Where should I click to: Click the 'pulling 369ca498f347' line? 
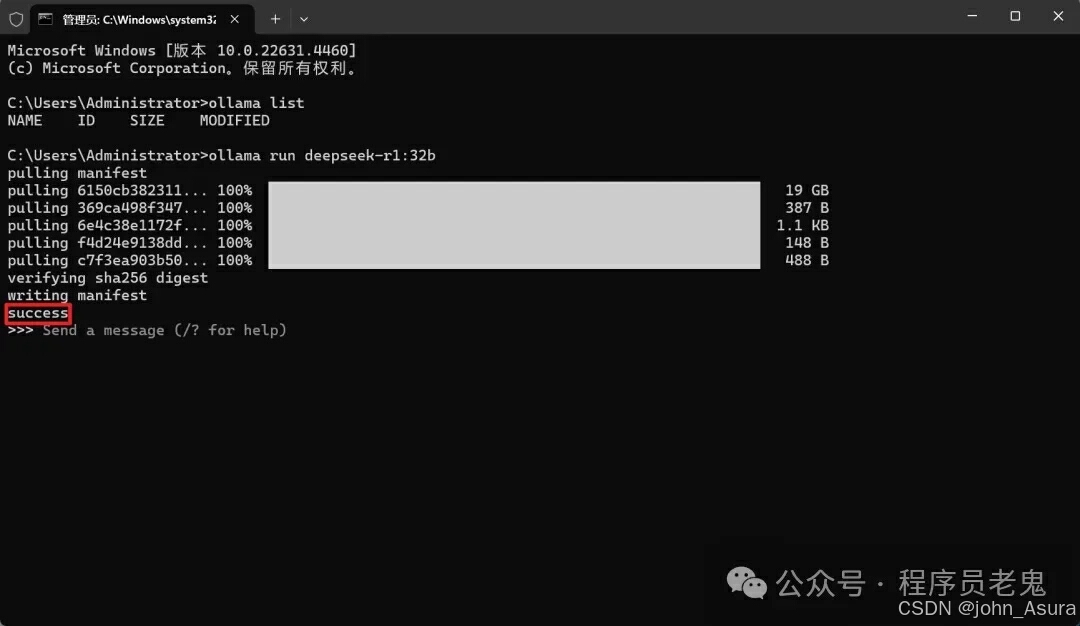click(x=129, y=208)
